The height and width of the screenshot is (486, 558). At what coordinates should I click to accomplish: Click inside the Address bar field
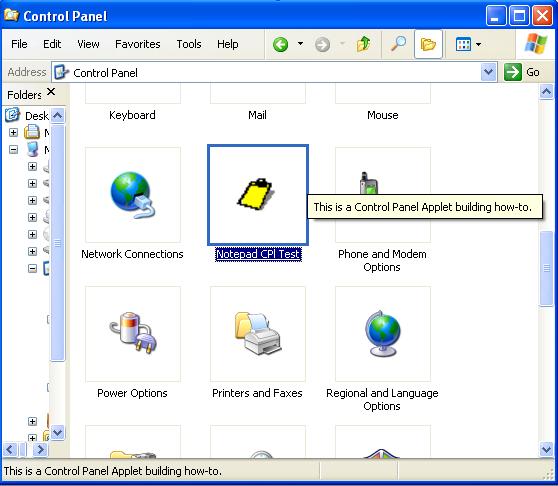click(274, 73)
